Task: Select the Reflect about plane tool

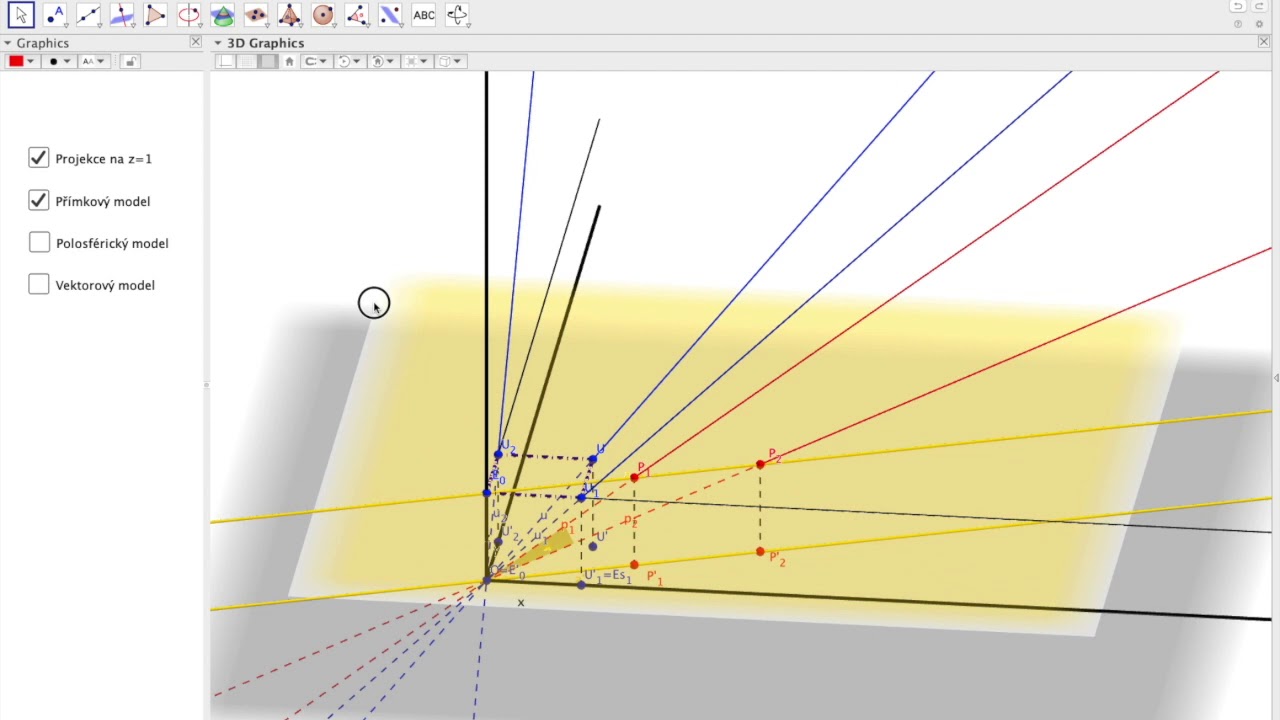Action: (390, 15)
